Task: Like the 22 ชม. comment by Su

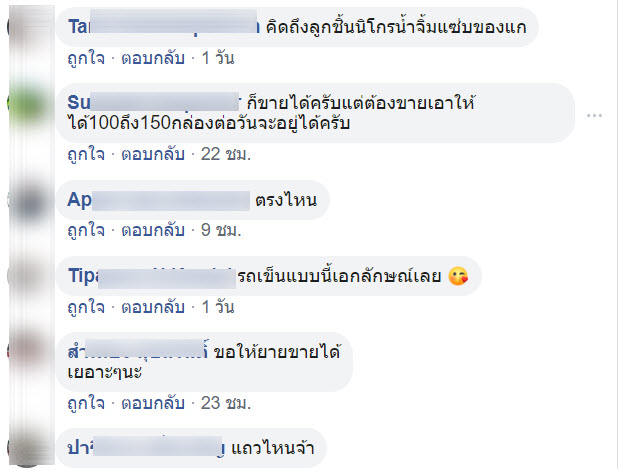Action: point(86,154)
